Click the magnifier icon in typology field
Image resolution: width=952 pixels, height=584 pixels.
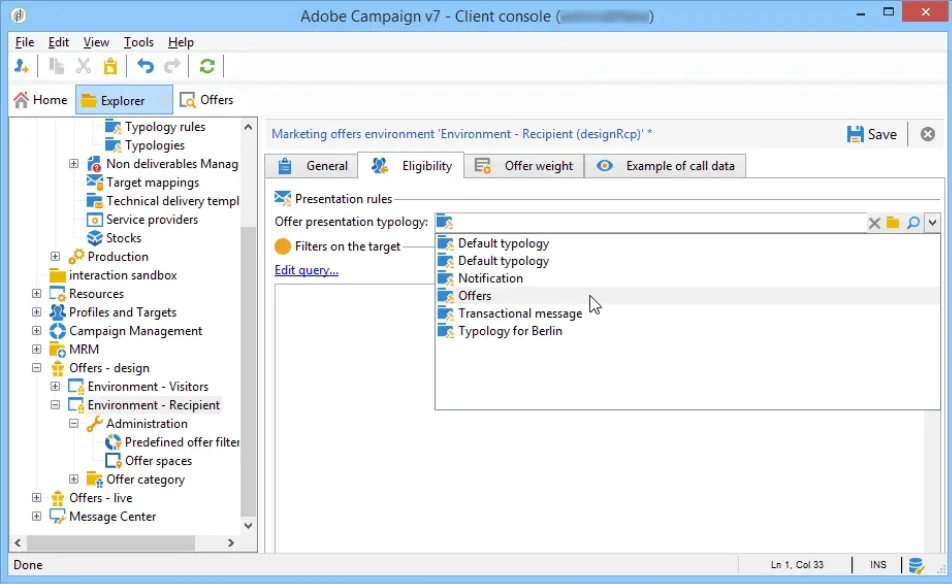[x=913, y=223]
